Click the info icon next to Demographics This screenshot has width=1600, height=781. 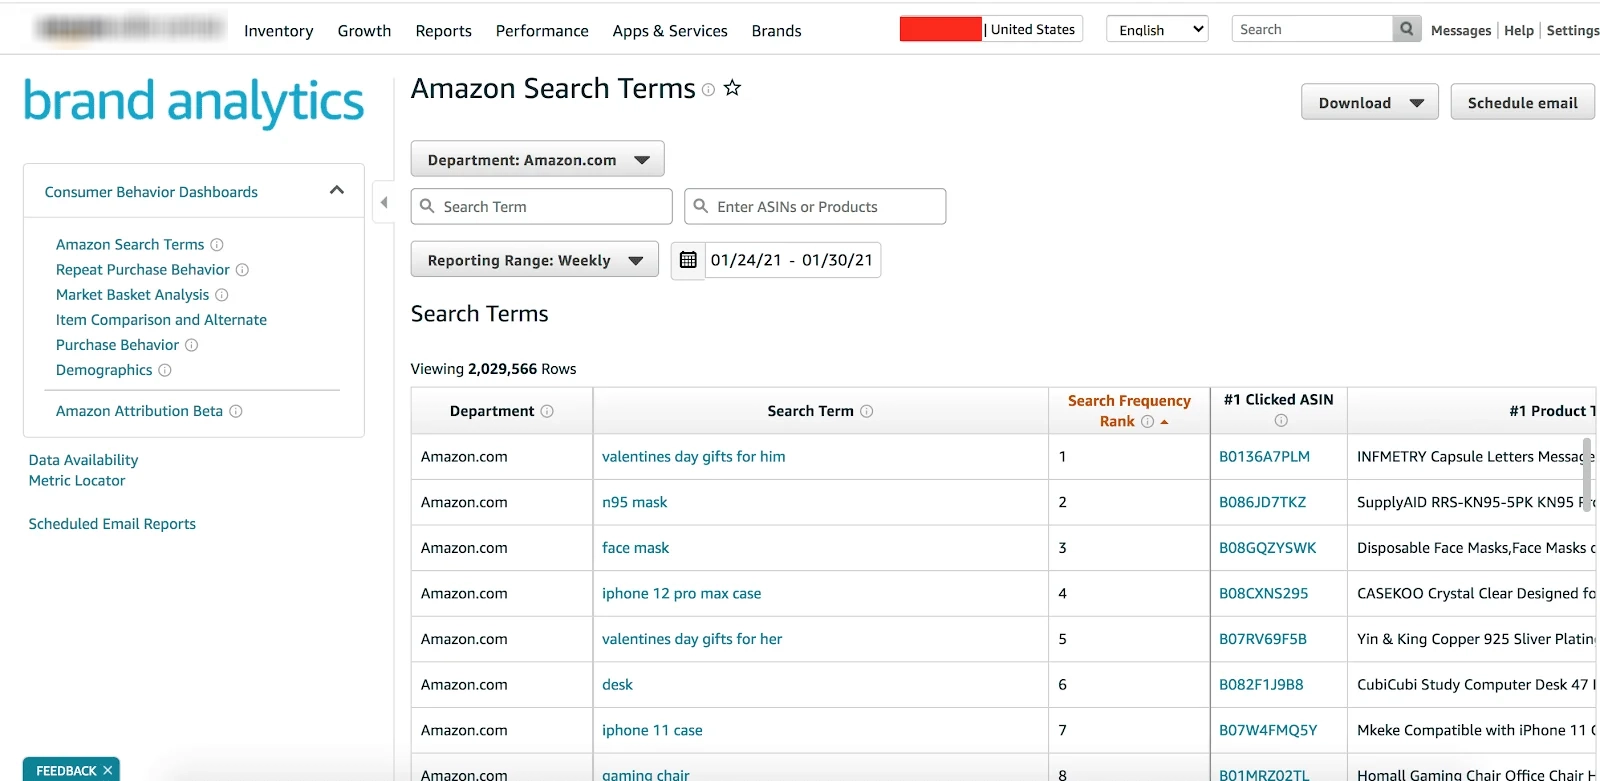[165, 370]
